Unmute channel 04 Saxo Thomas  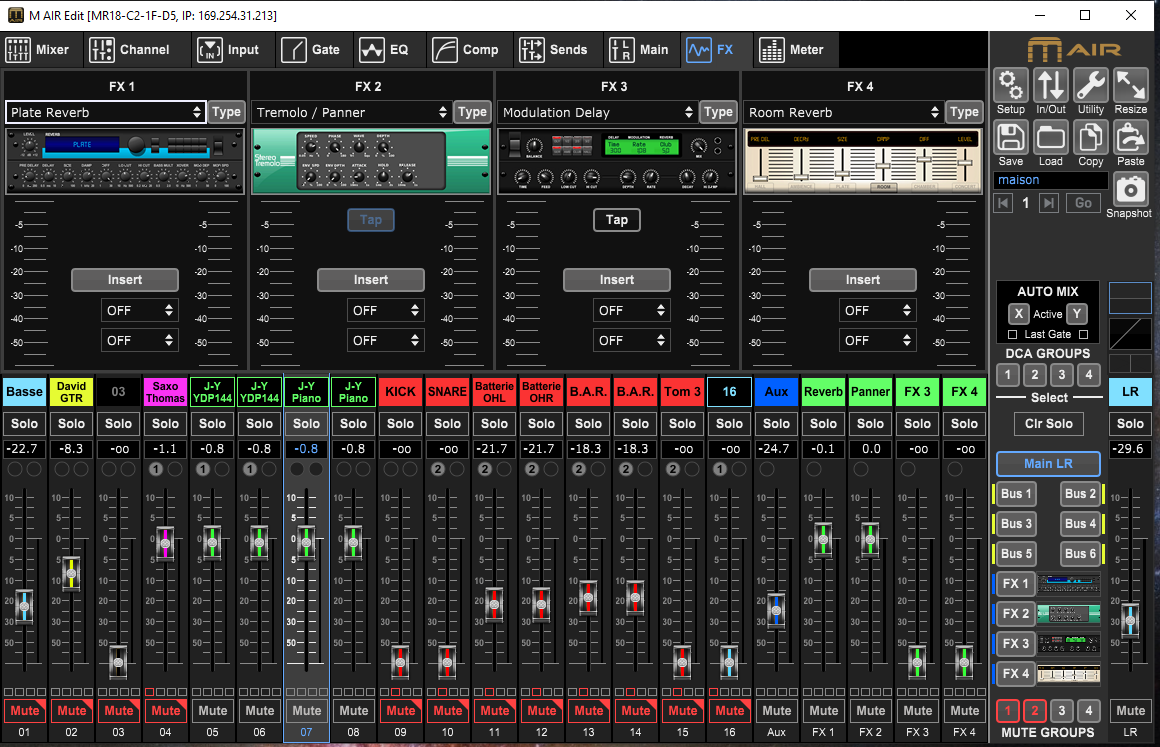(x=166, y=711)
